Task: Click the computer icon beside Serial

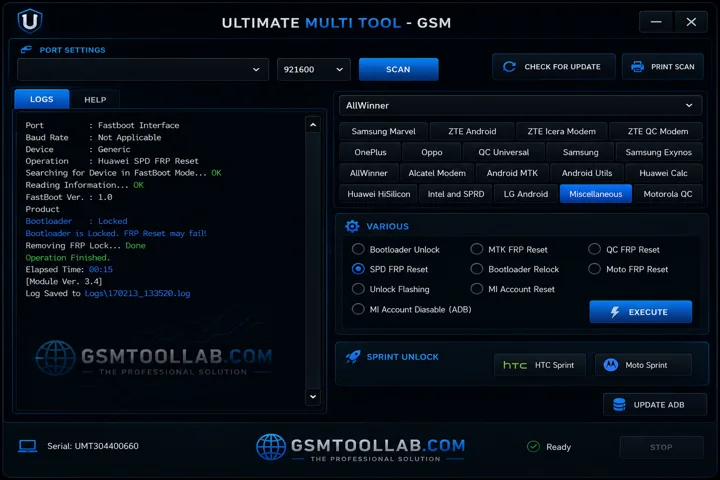Action: 28,446
